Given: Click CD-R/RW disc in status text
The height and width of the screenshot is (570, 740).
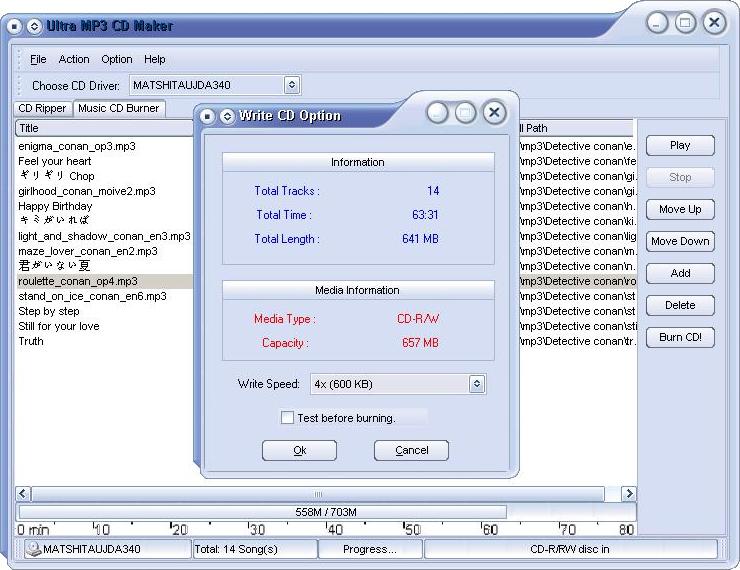Looking at the screenshot, I should pyautogui.click(x=570, y=549).
